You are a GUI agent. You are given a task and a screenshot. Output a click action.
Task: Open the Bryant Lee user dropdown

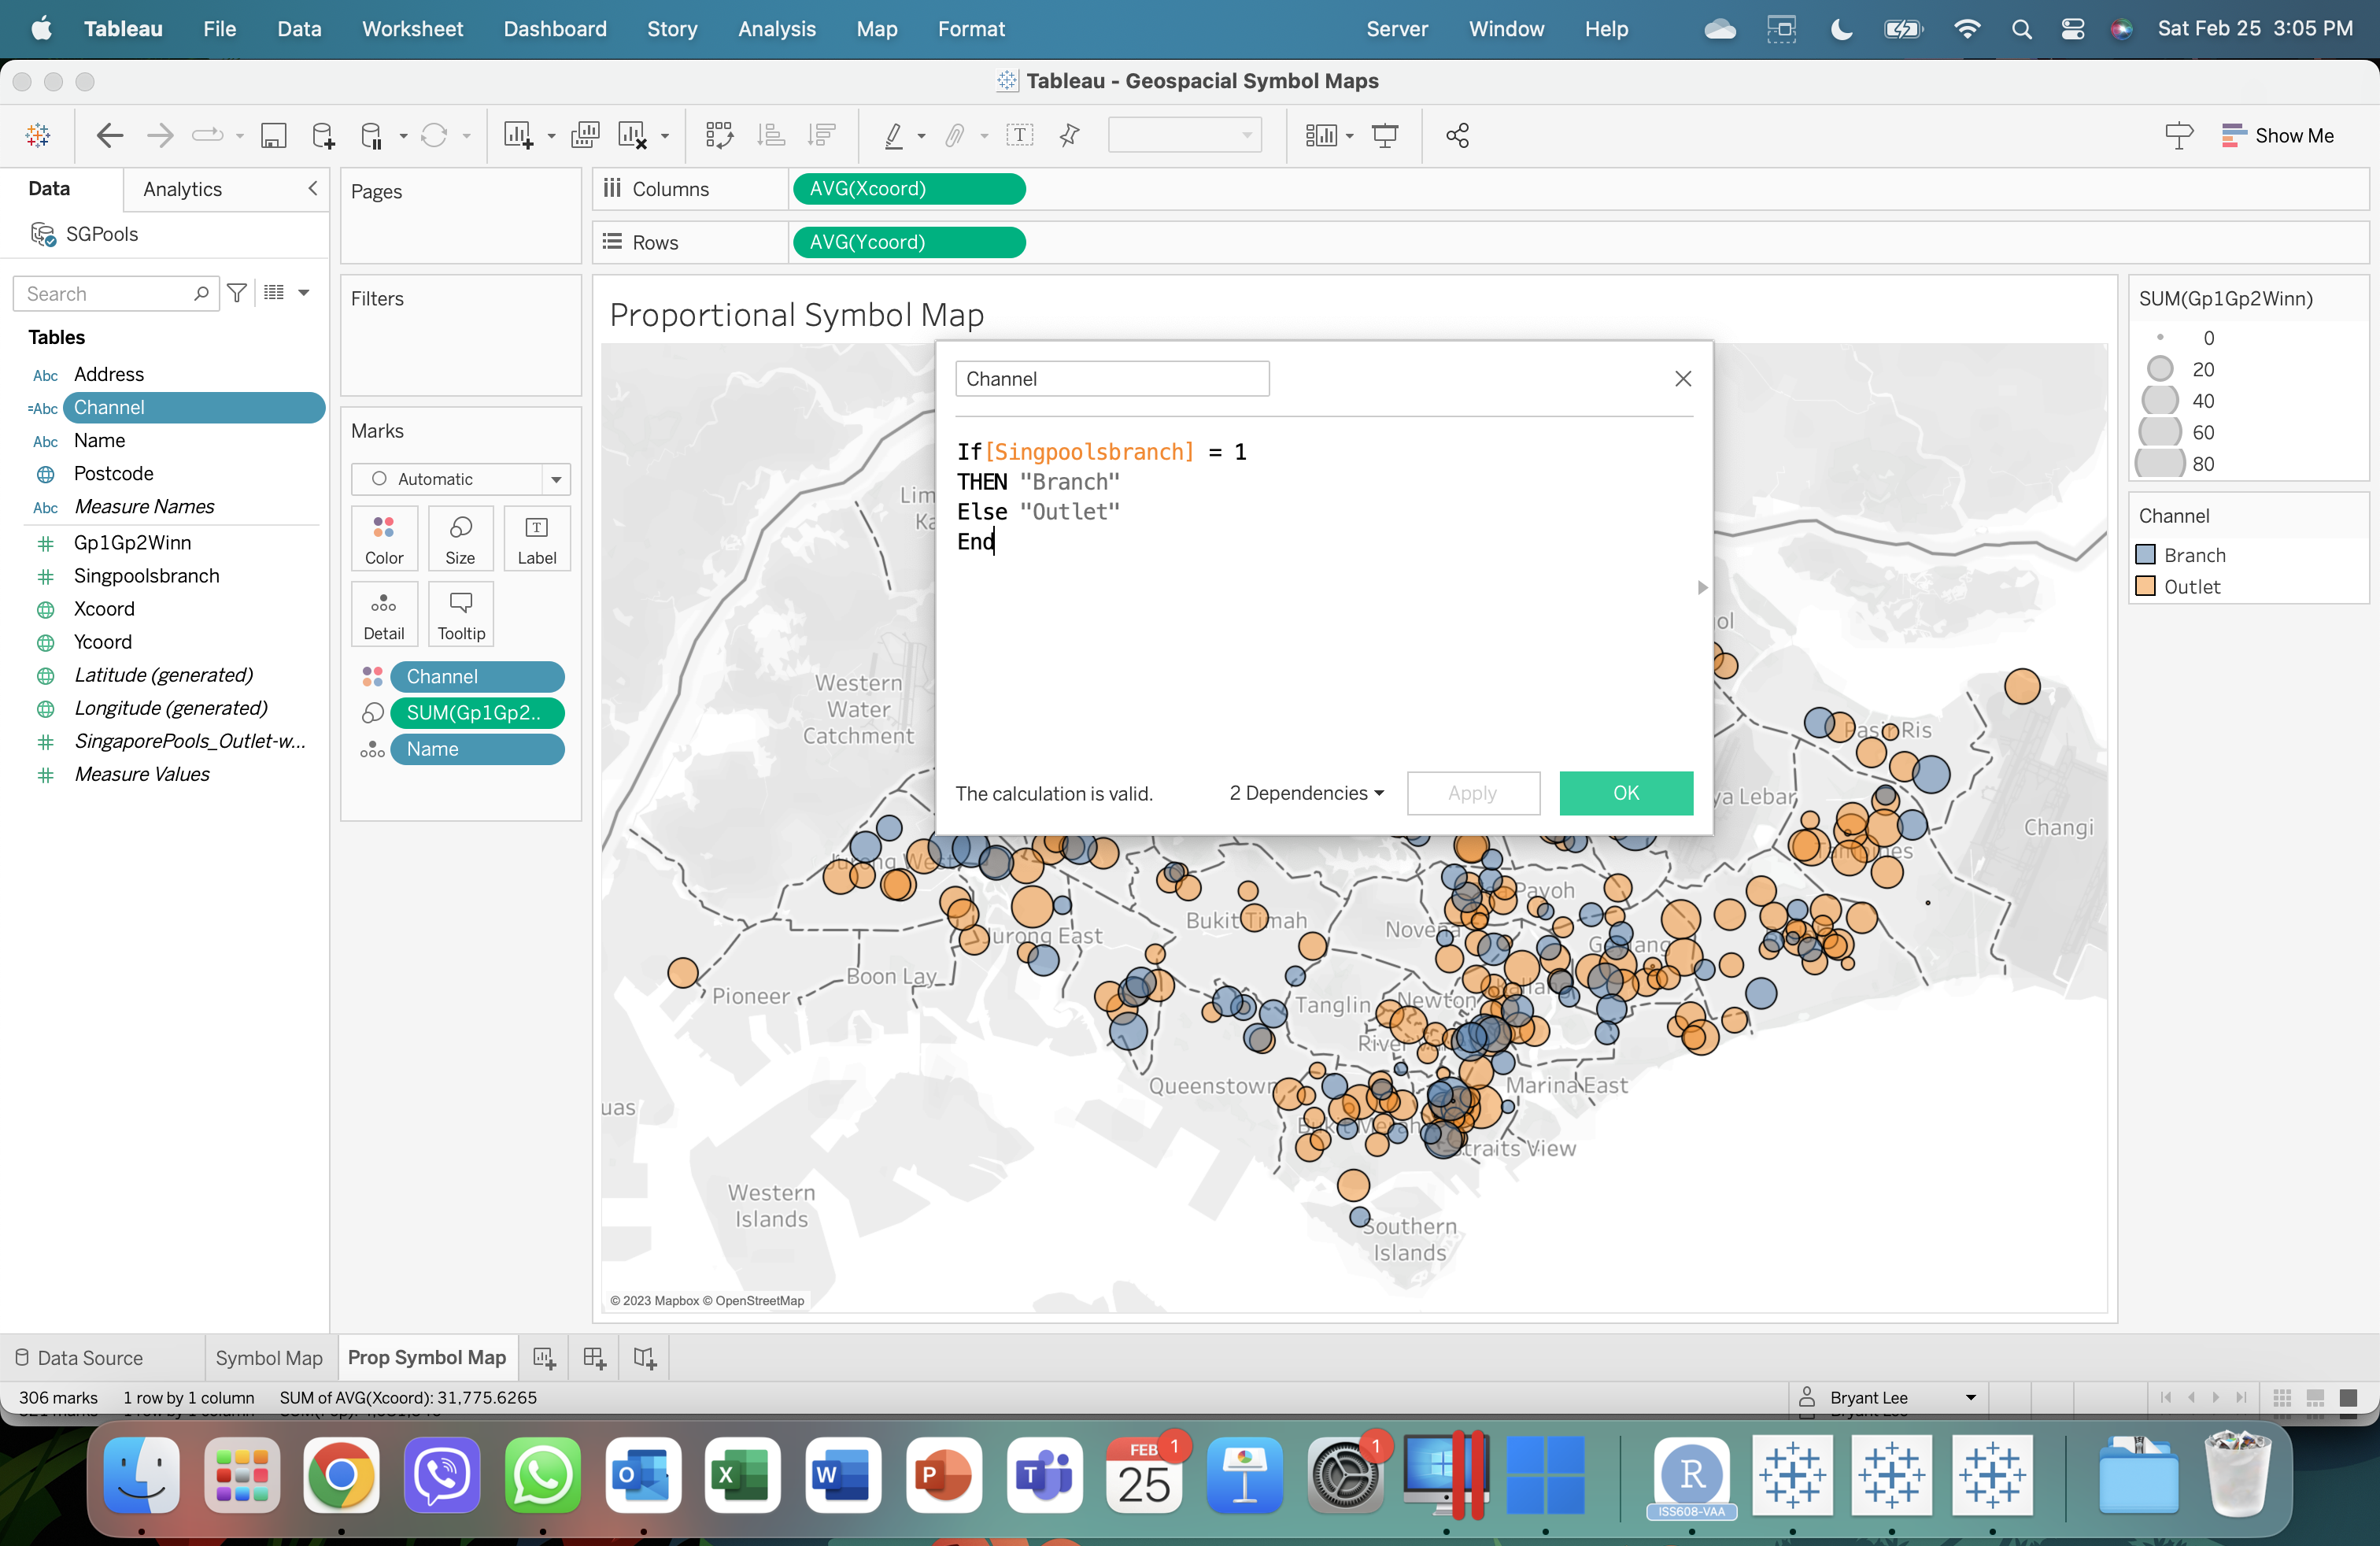(1970, 1397)
